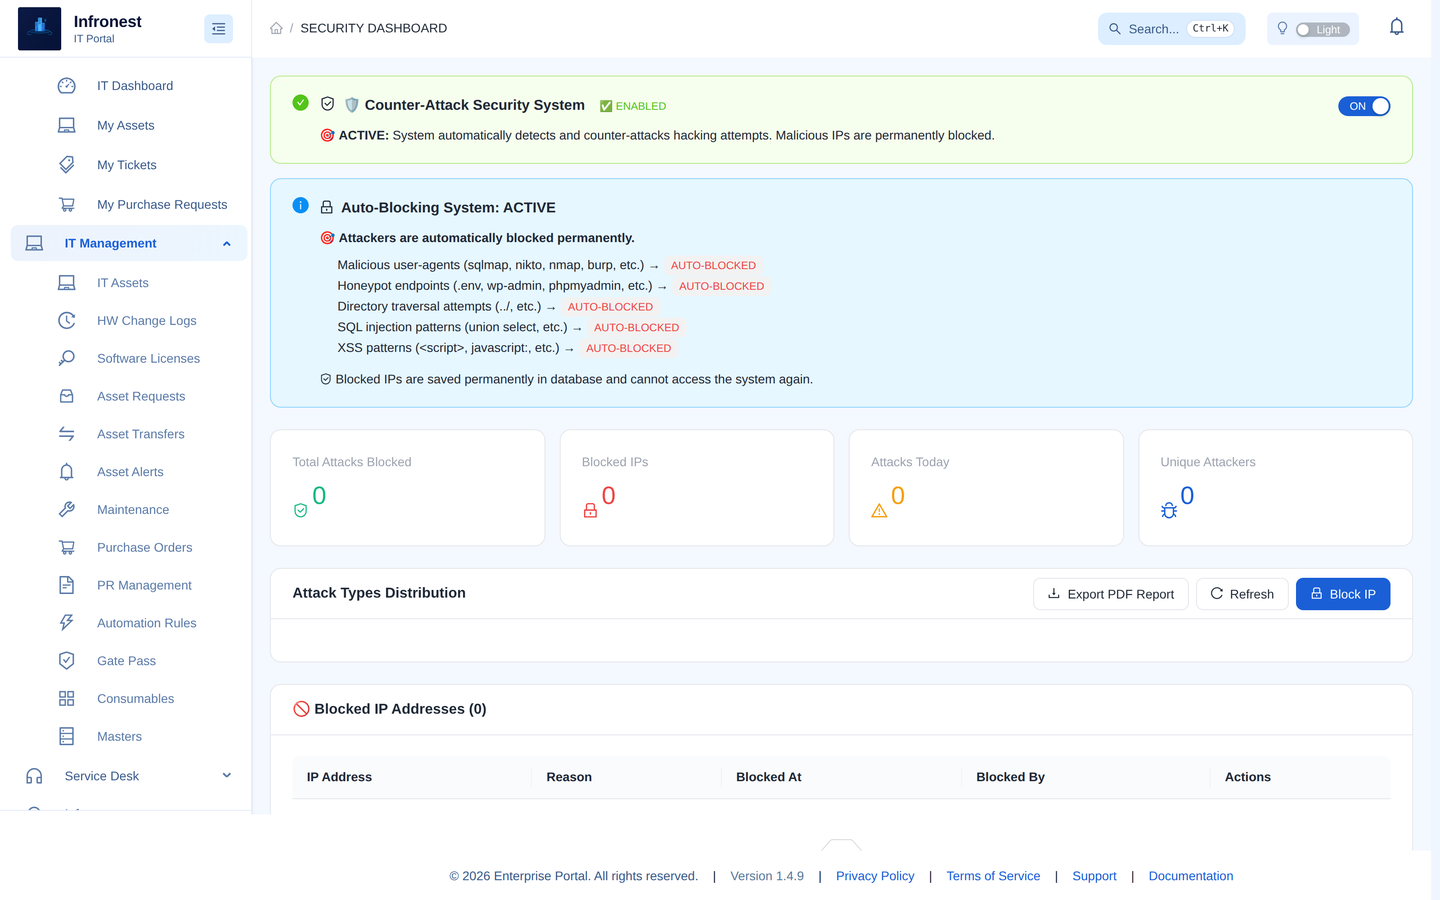Click the PR Management document icon
1440x900 pixels.
67,585
